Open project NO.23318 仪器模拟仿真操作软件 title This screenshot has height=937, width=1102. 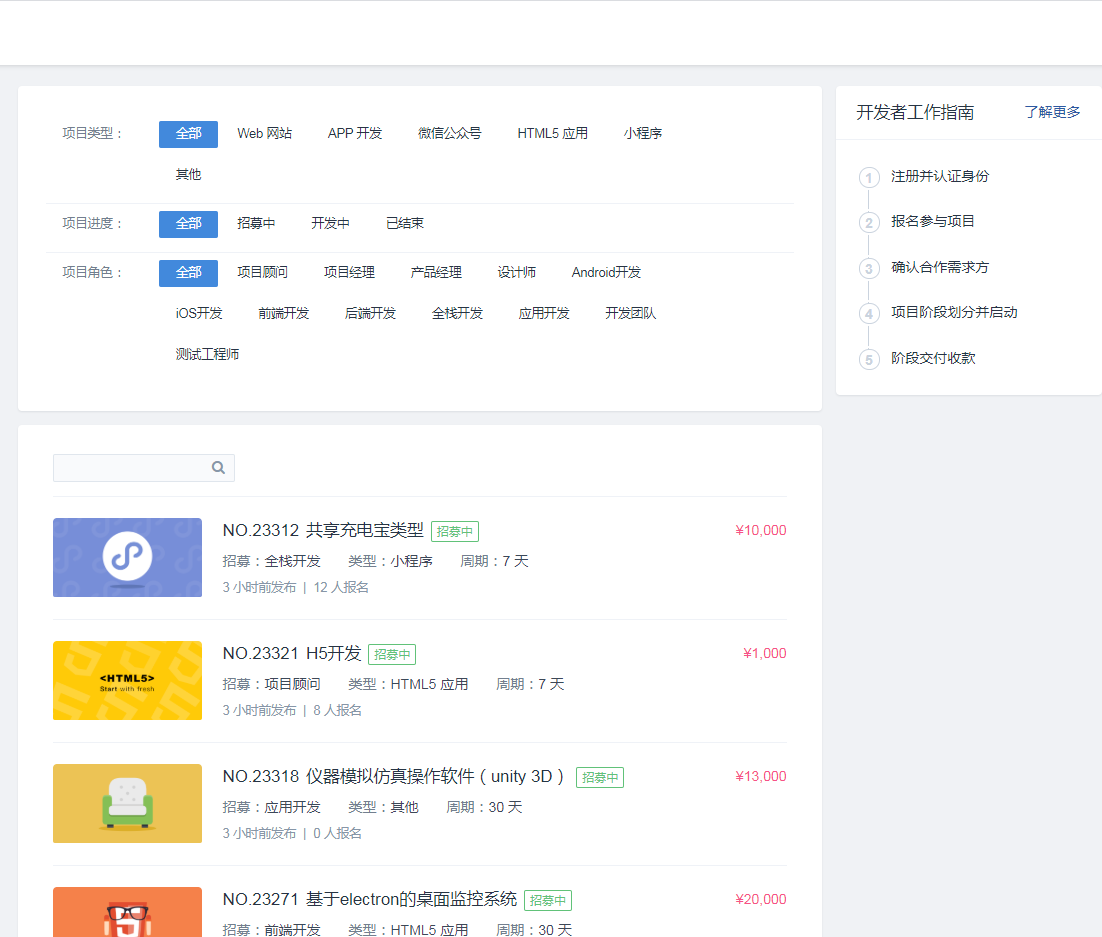(394, 777)
